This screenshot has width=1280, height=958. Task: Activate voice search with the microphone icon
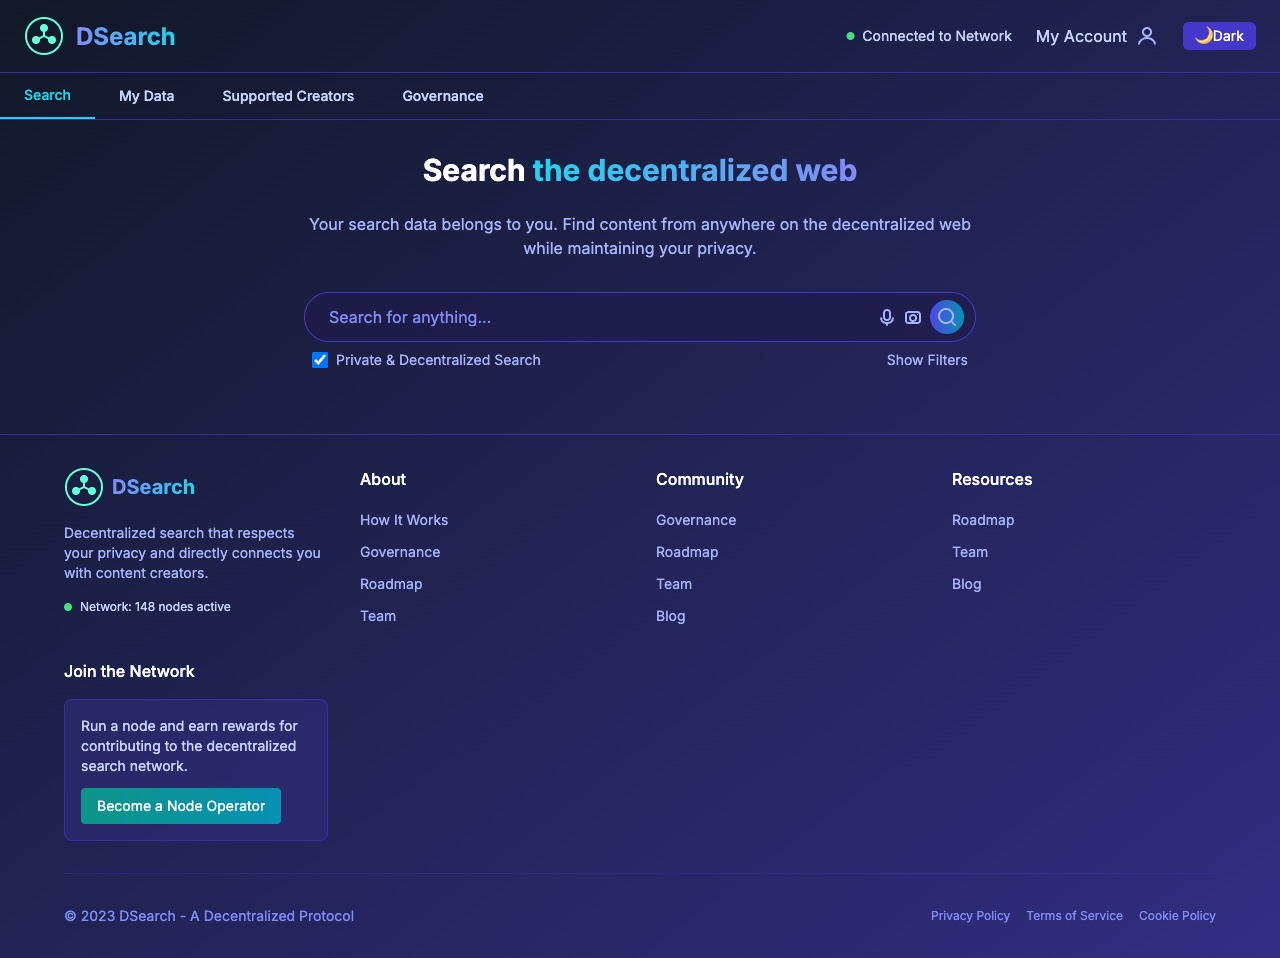(886, 317)
